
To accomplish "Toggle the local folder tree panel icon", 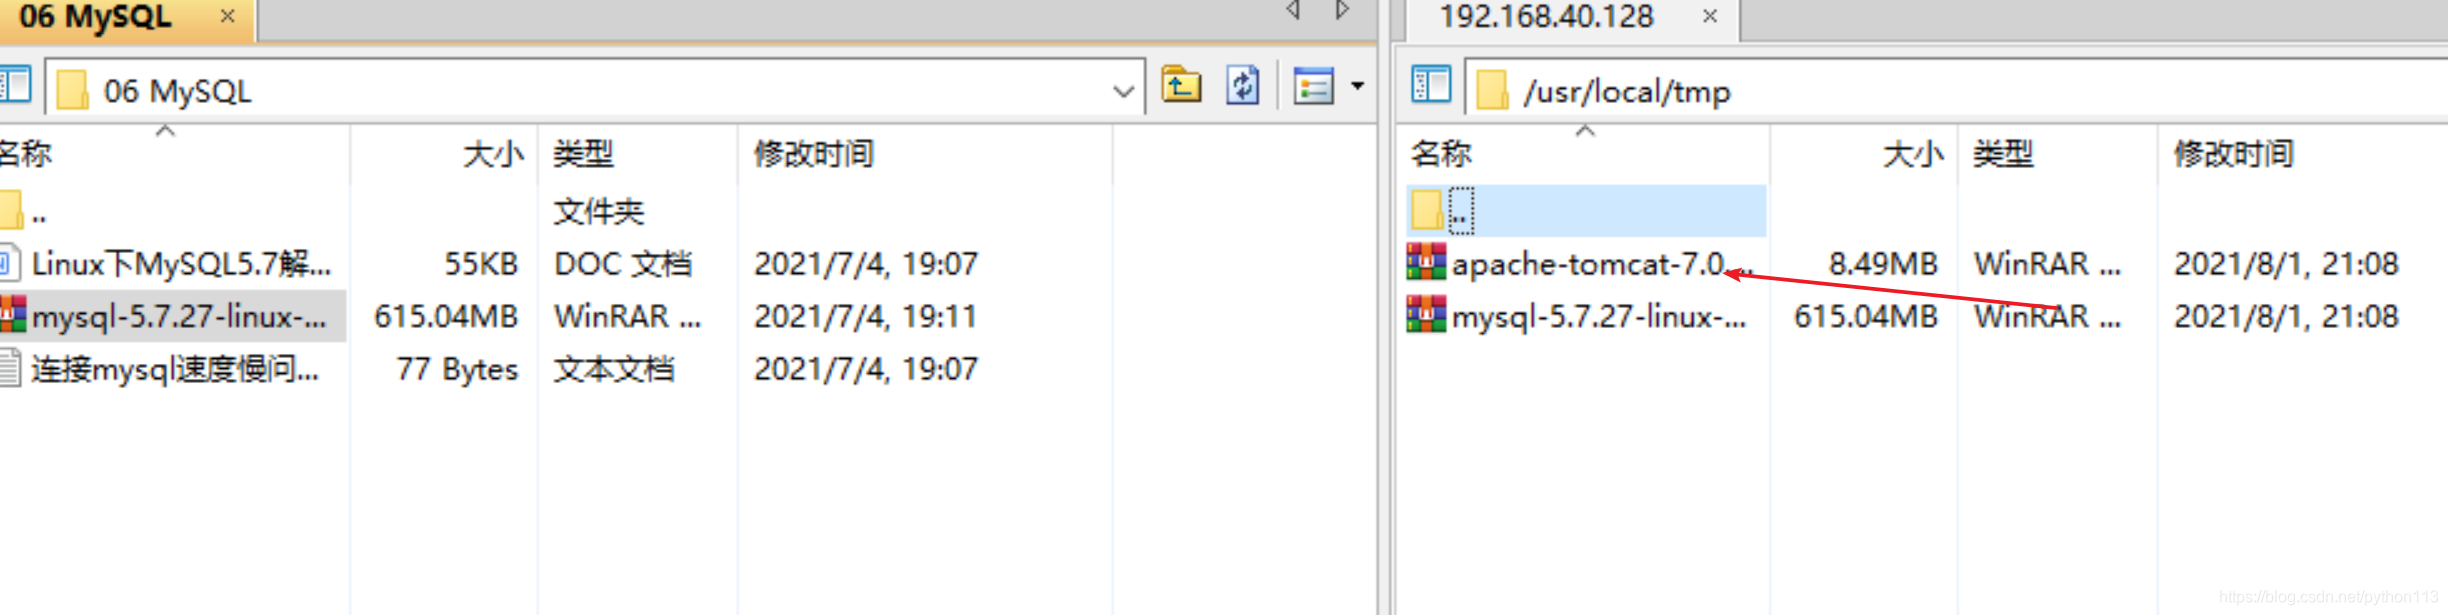I will click(x=16, y=86).
